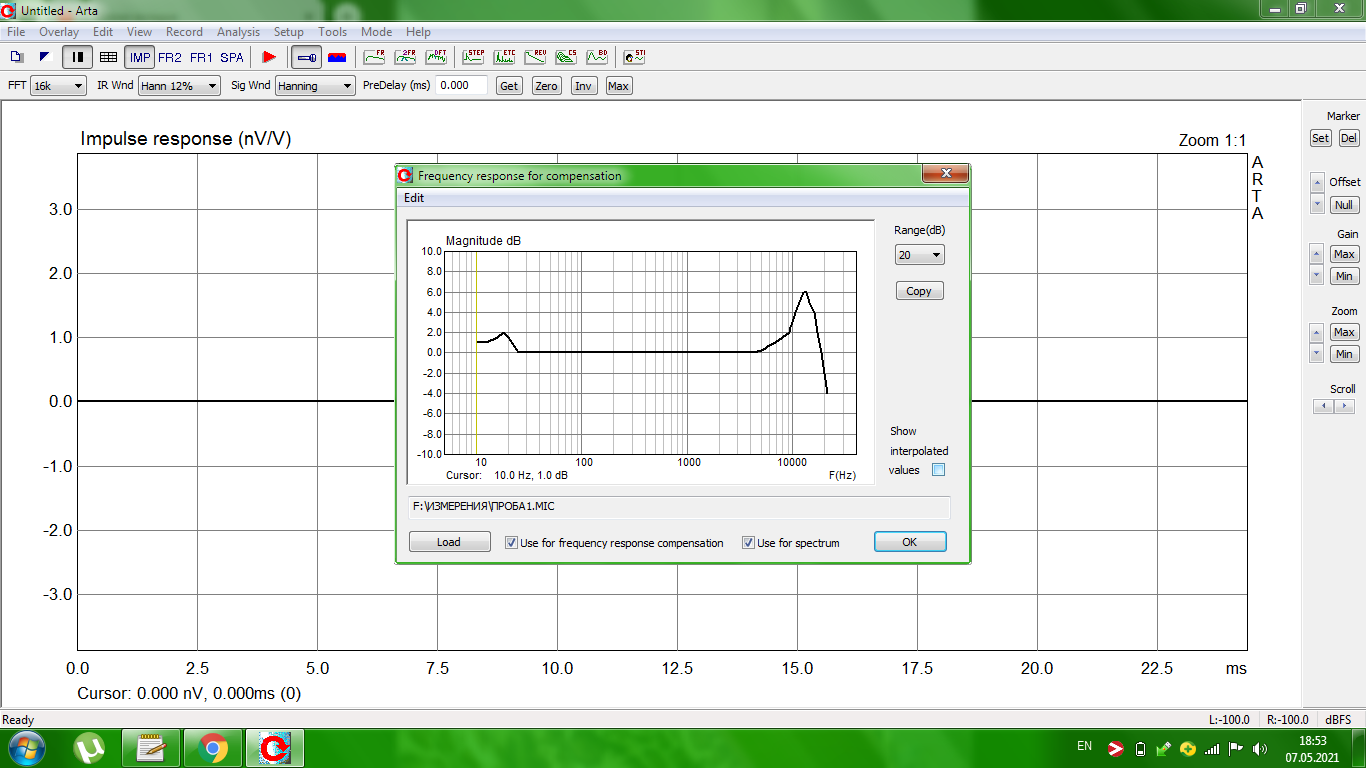Open the REV reverberation analysis icon
Viewport: 1366px width, 768px height.
point(535,57)
